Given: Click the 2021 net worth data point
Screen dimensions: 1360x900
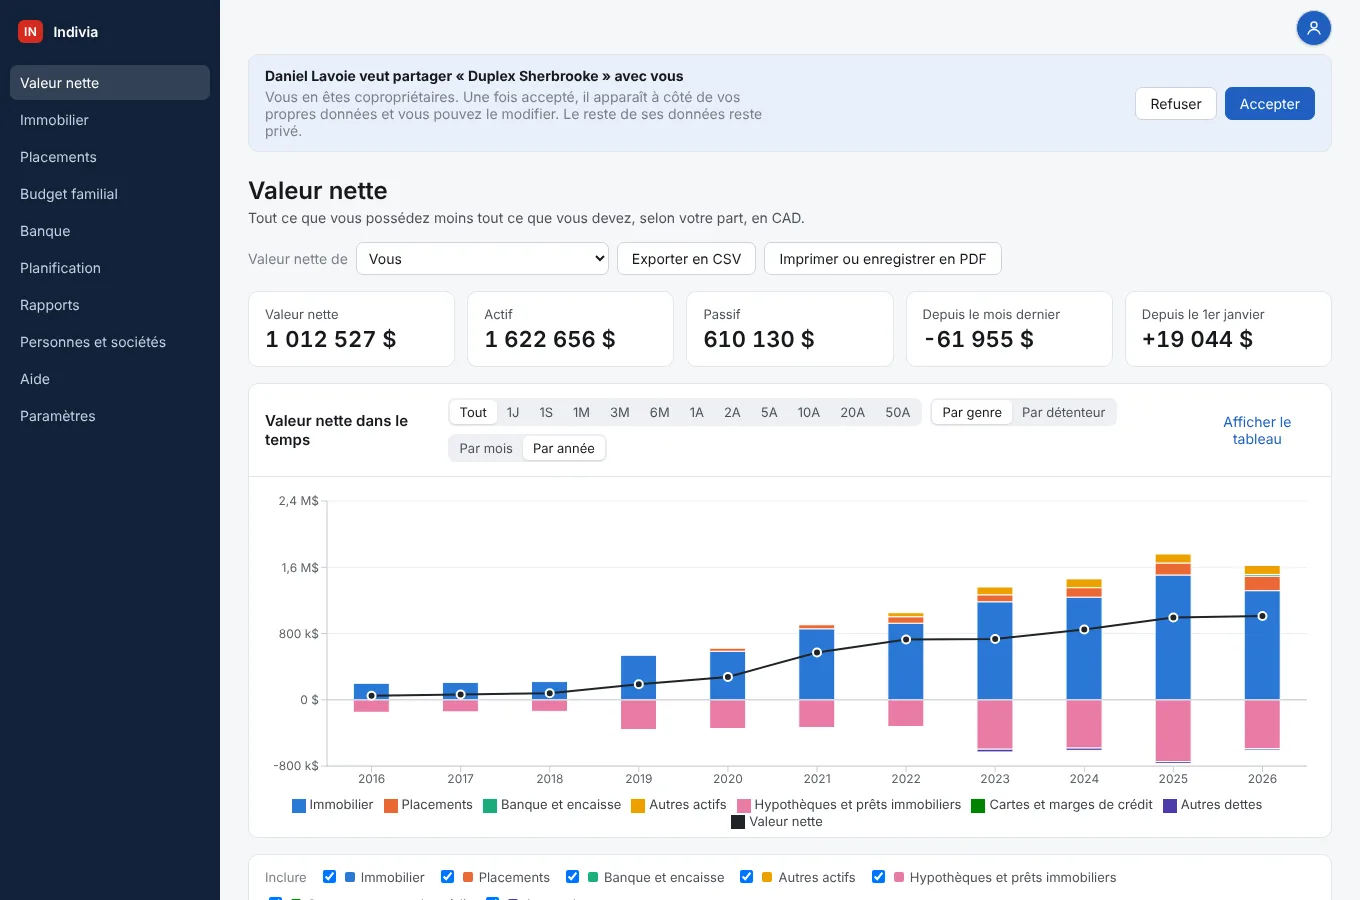Looking at the screenshot, I should coord(817,653).
